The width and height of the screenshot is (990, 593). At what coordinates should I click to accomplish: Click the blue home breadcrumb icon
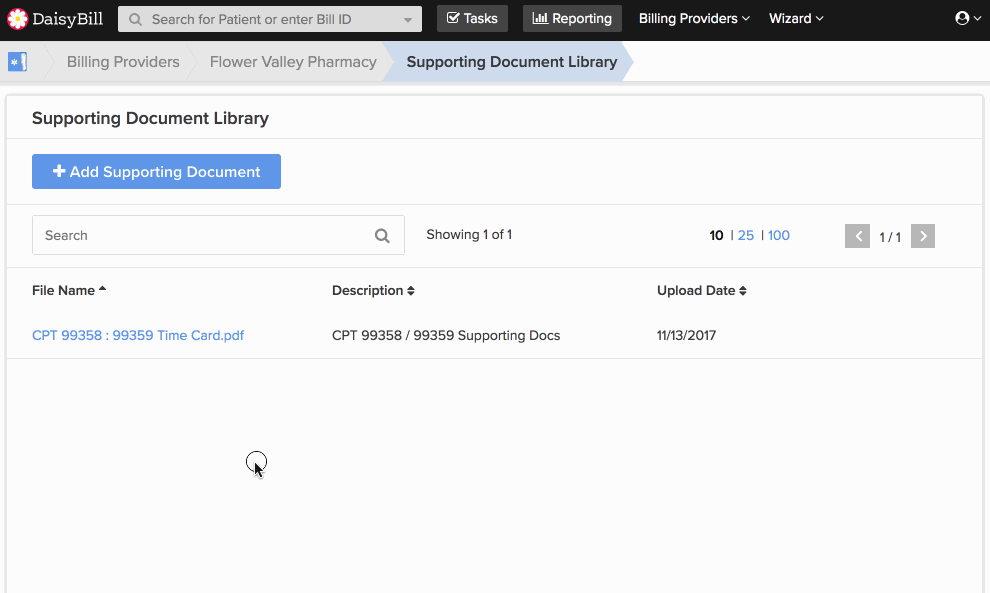pos(17,62)
